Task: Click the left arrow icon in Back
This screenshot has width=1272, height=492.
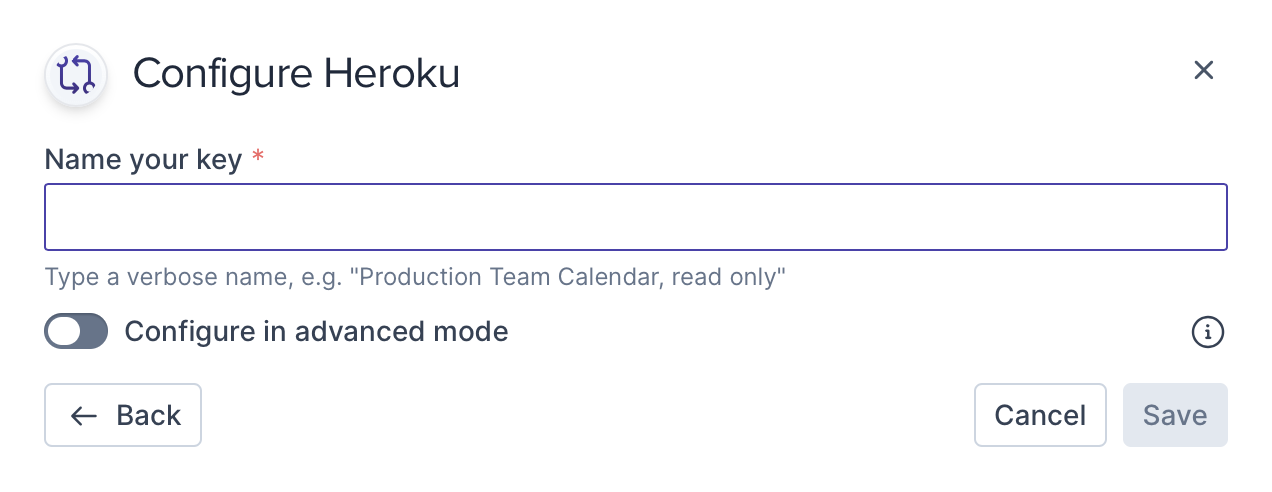Action: click(x=84, y=416)
